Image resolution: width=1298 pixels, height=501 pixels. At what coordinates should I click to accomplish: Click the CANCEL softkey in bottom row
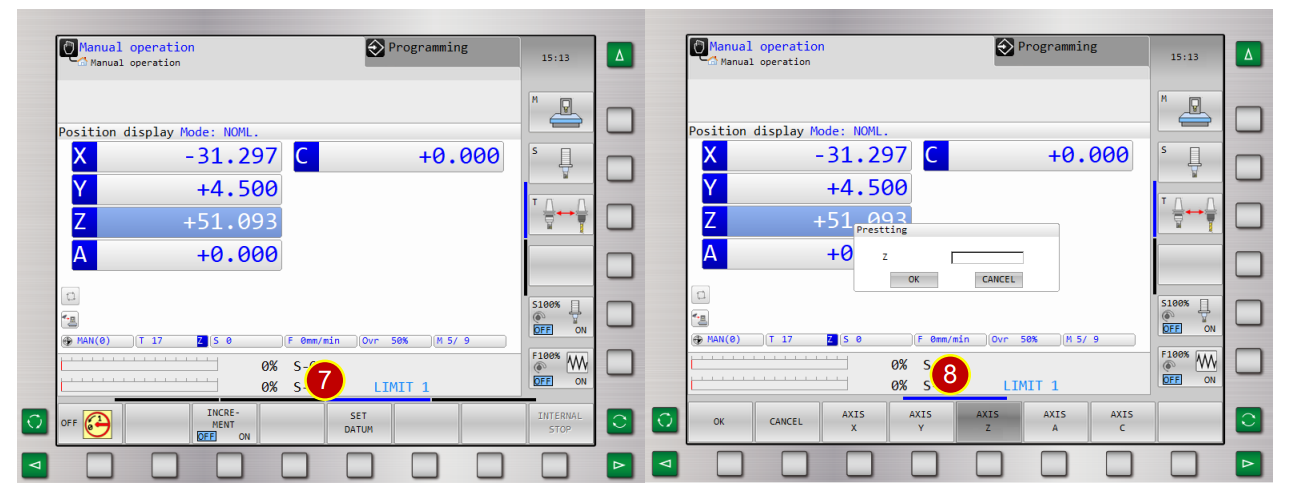(x=786, y=422)
